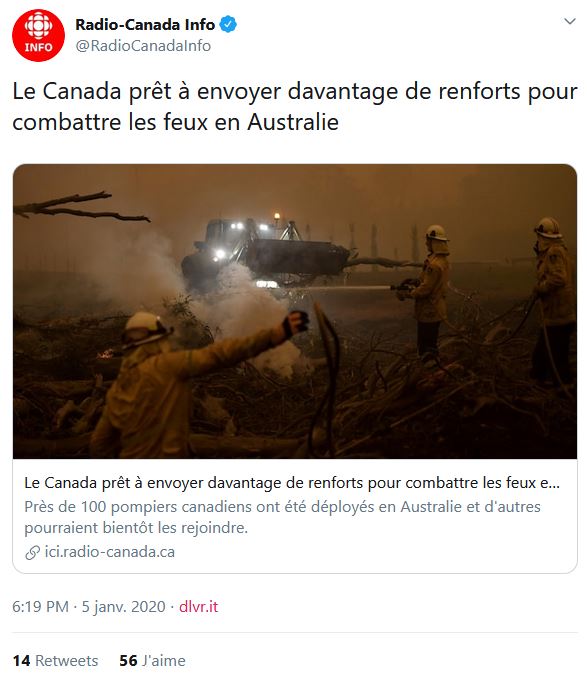Click the bulldozer in the preview photo

(266, 253)
